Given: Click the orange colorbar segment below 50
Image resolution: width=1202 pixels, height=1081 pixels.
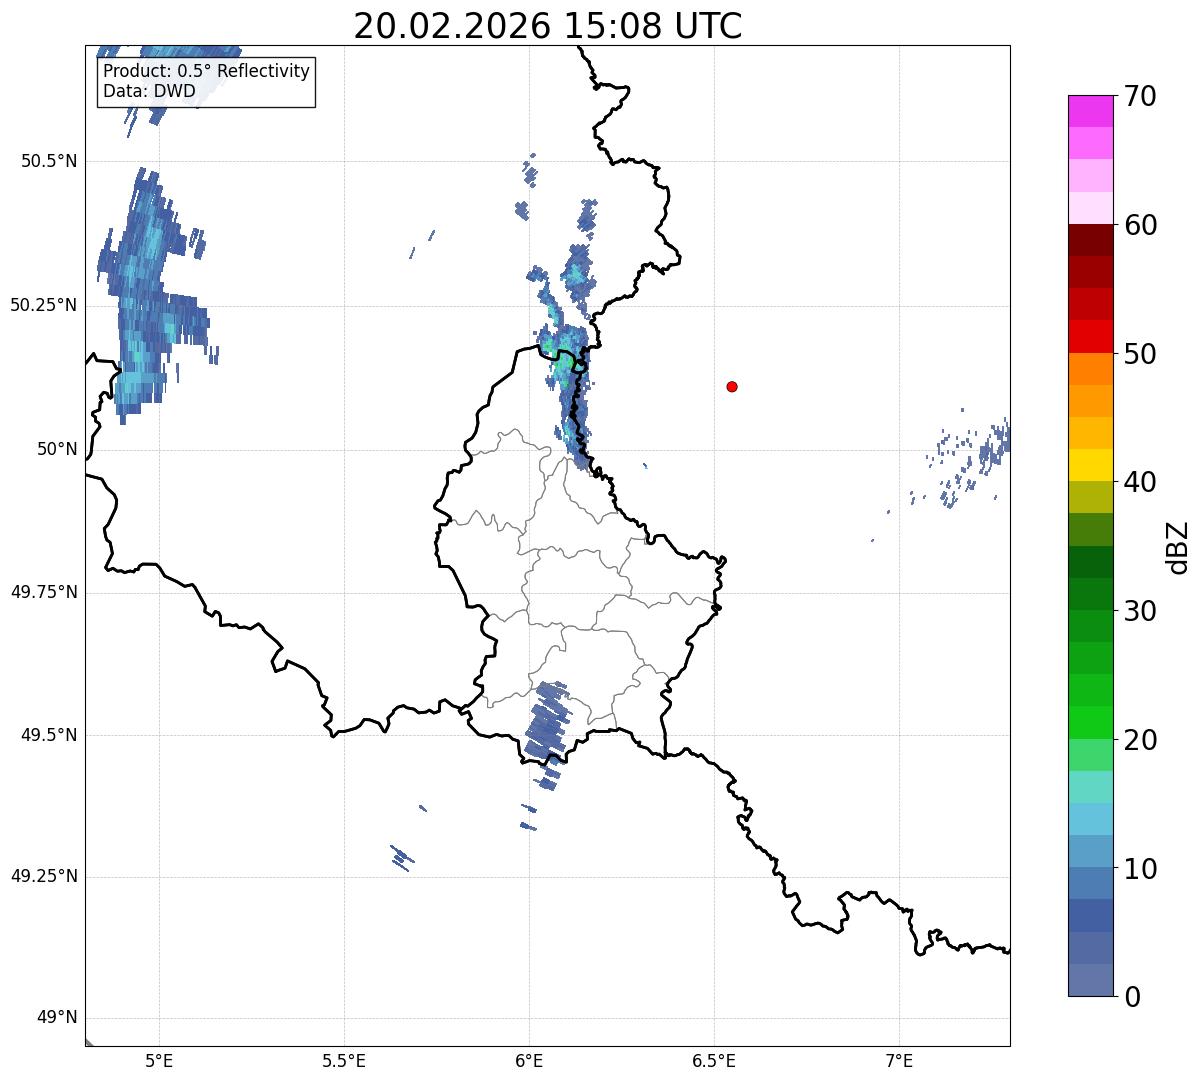Looking at the screenshot, I should click(1090, 369).
